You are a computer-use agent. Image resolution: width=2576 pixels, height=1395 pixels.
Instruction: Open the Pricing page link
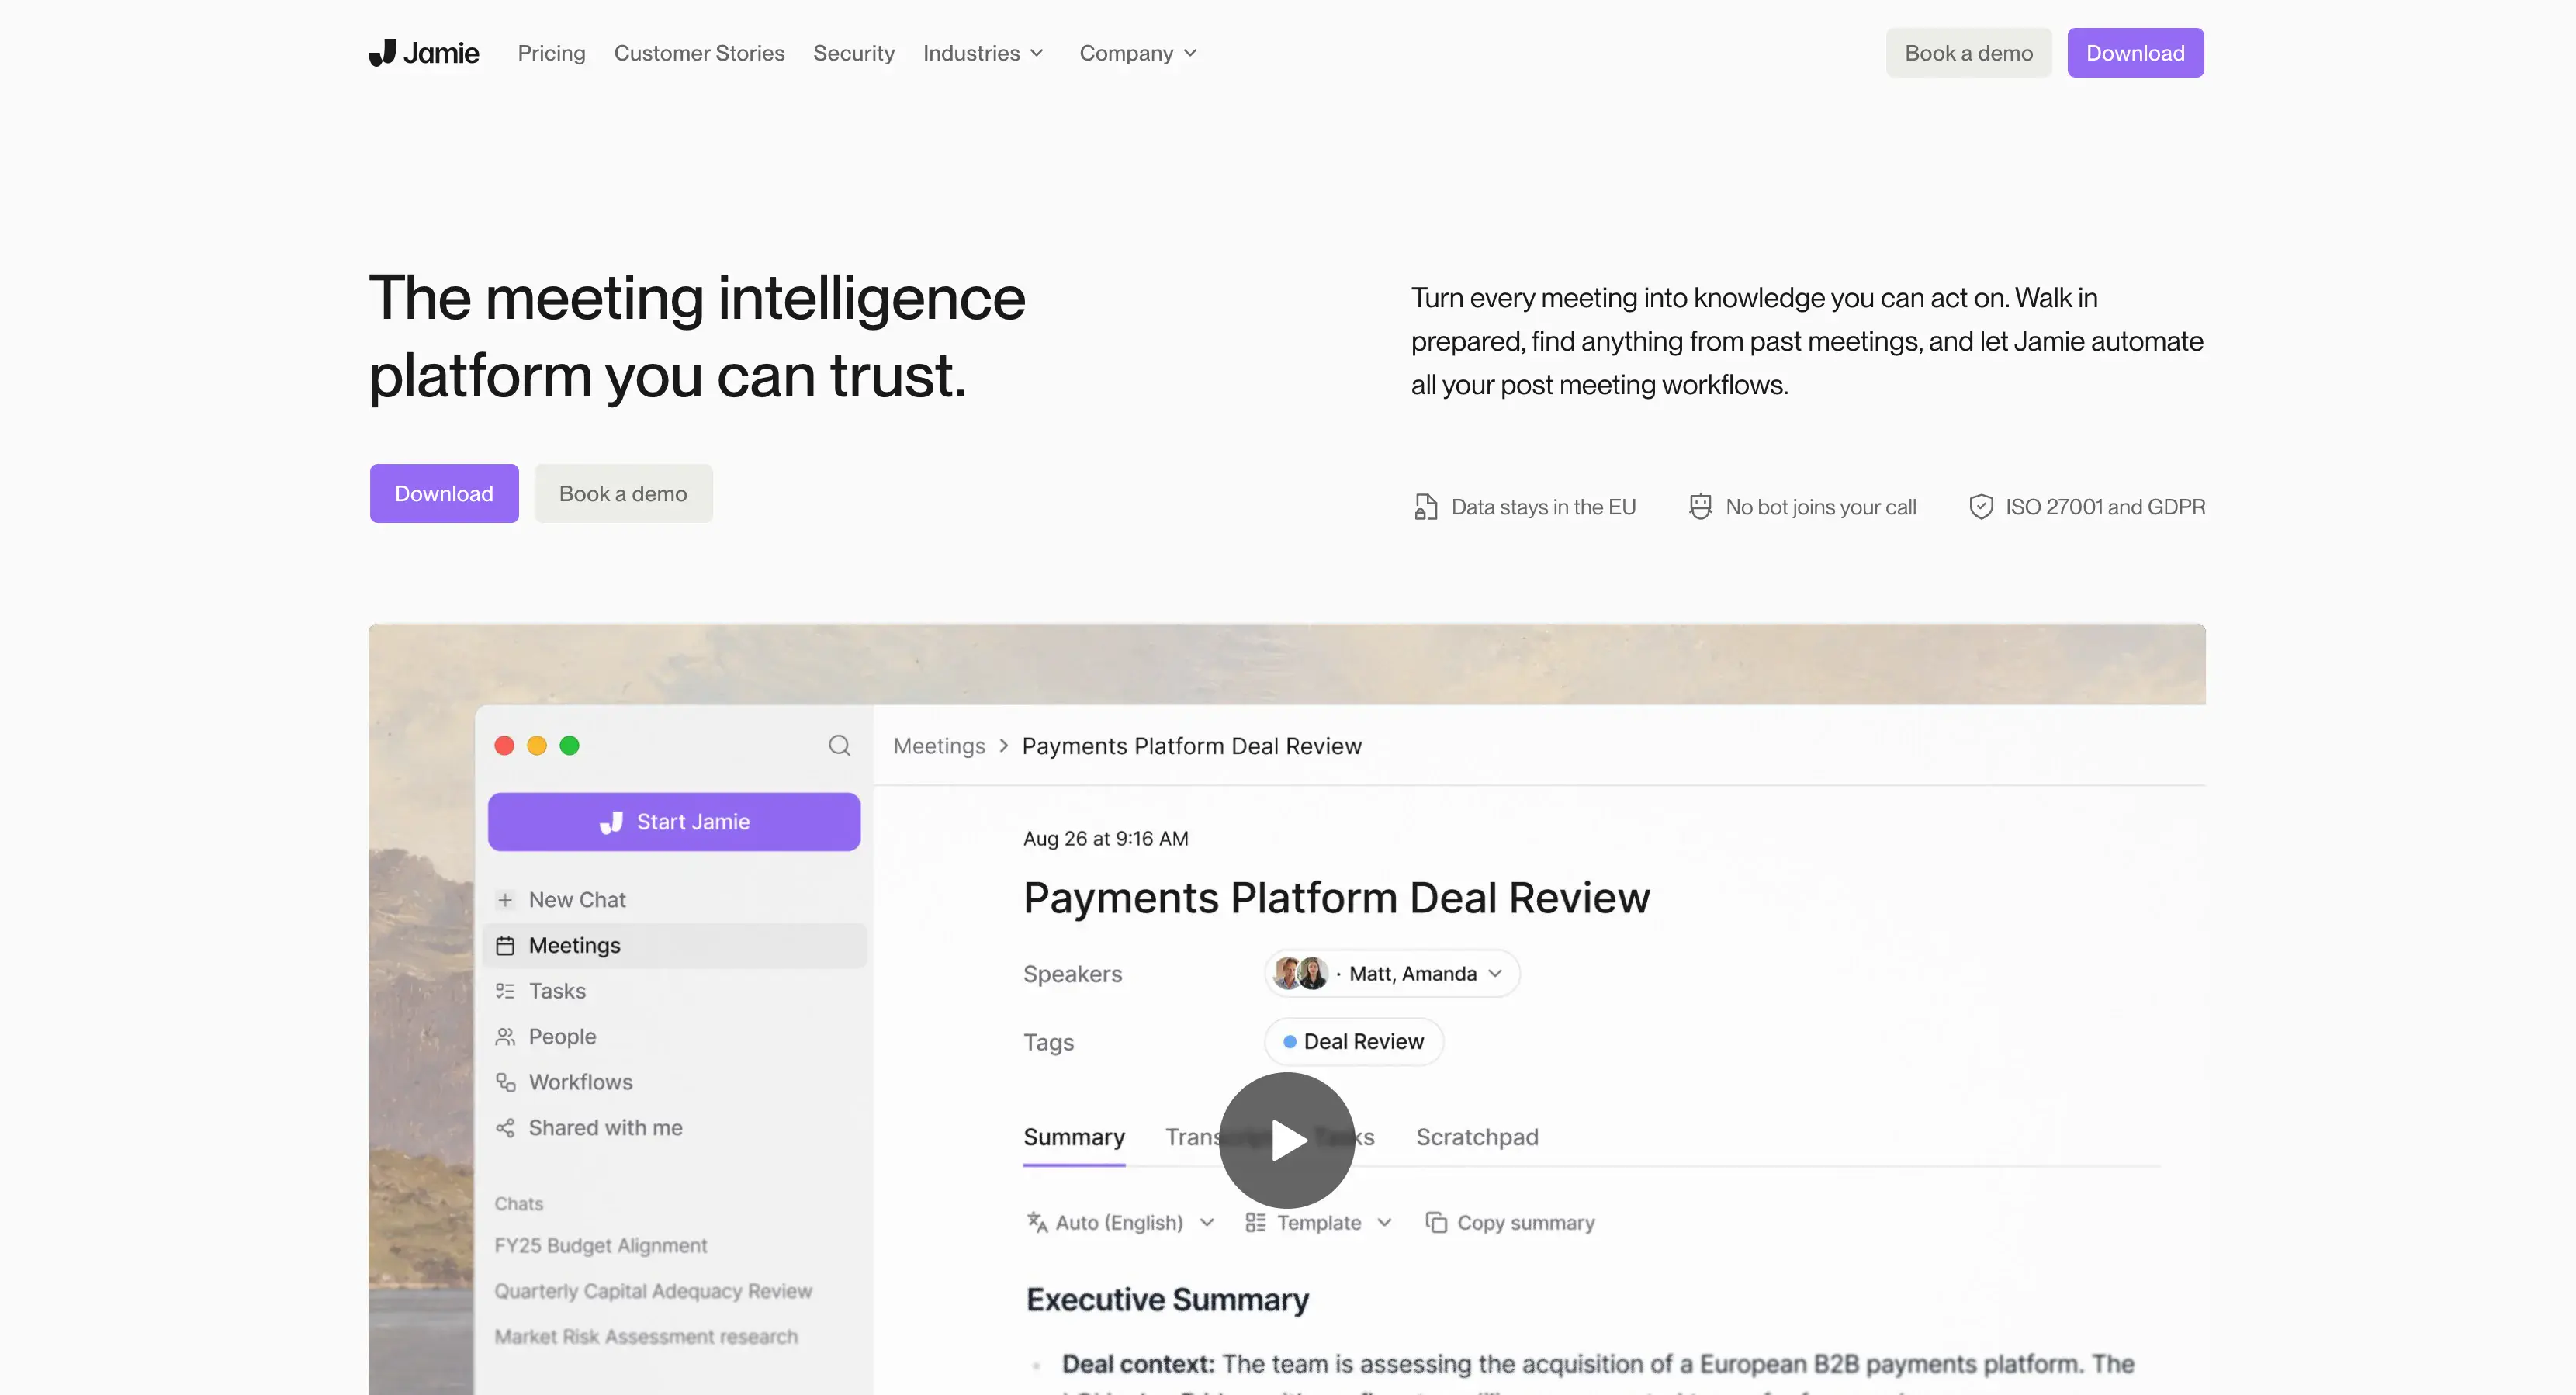click(x=551, y=53)
